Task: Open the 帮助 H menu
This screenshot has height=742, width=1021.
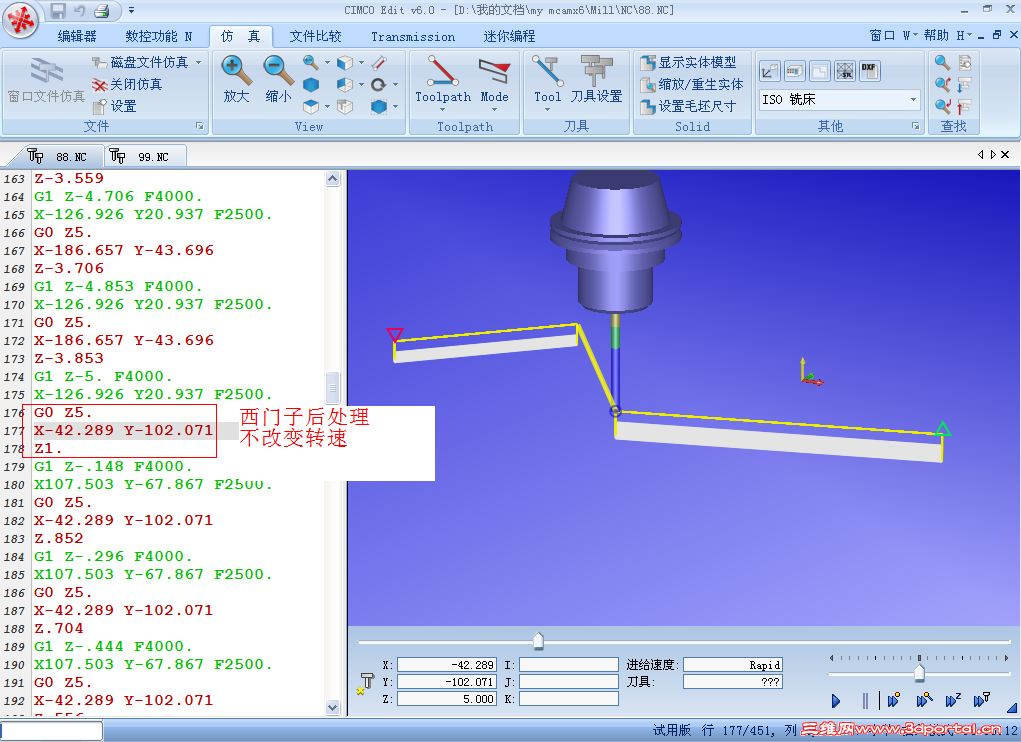Action: tap(947, 35)
